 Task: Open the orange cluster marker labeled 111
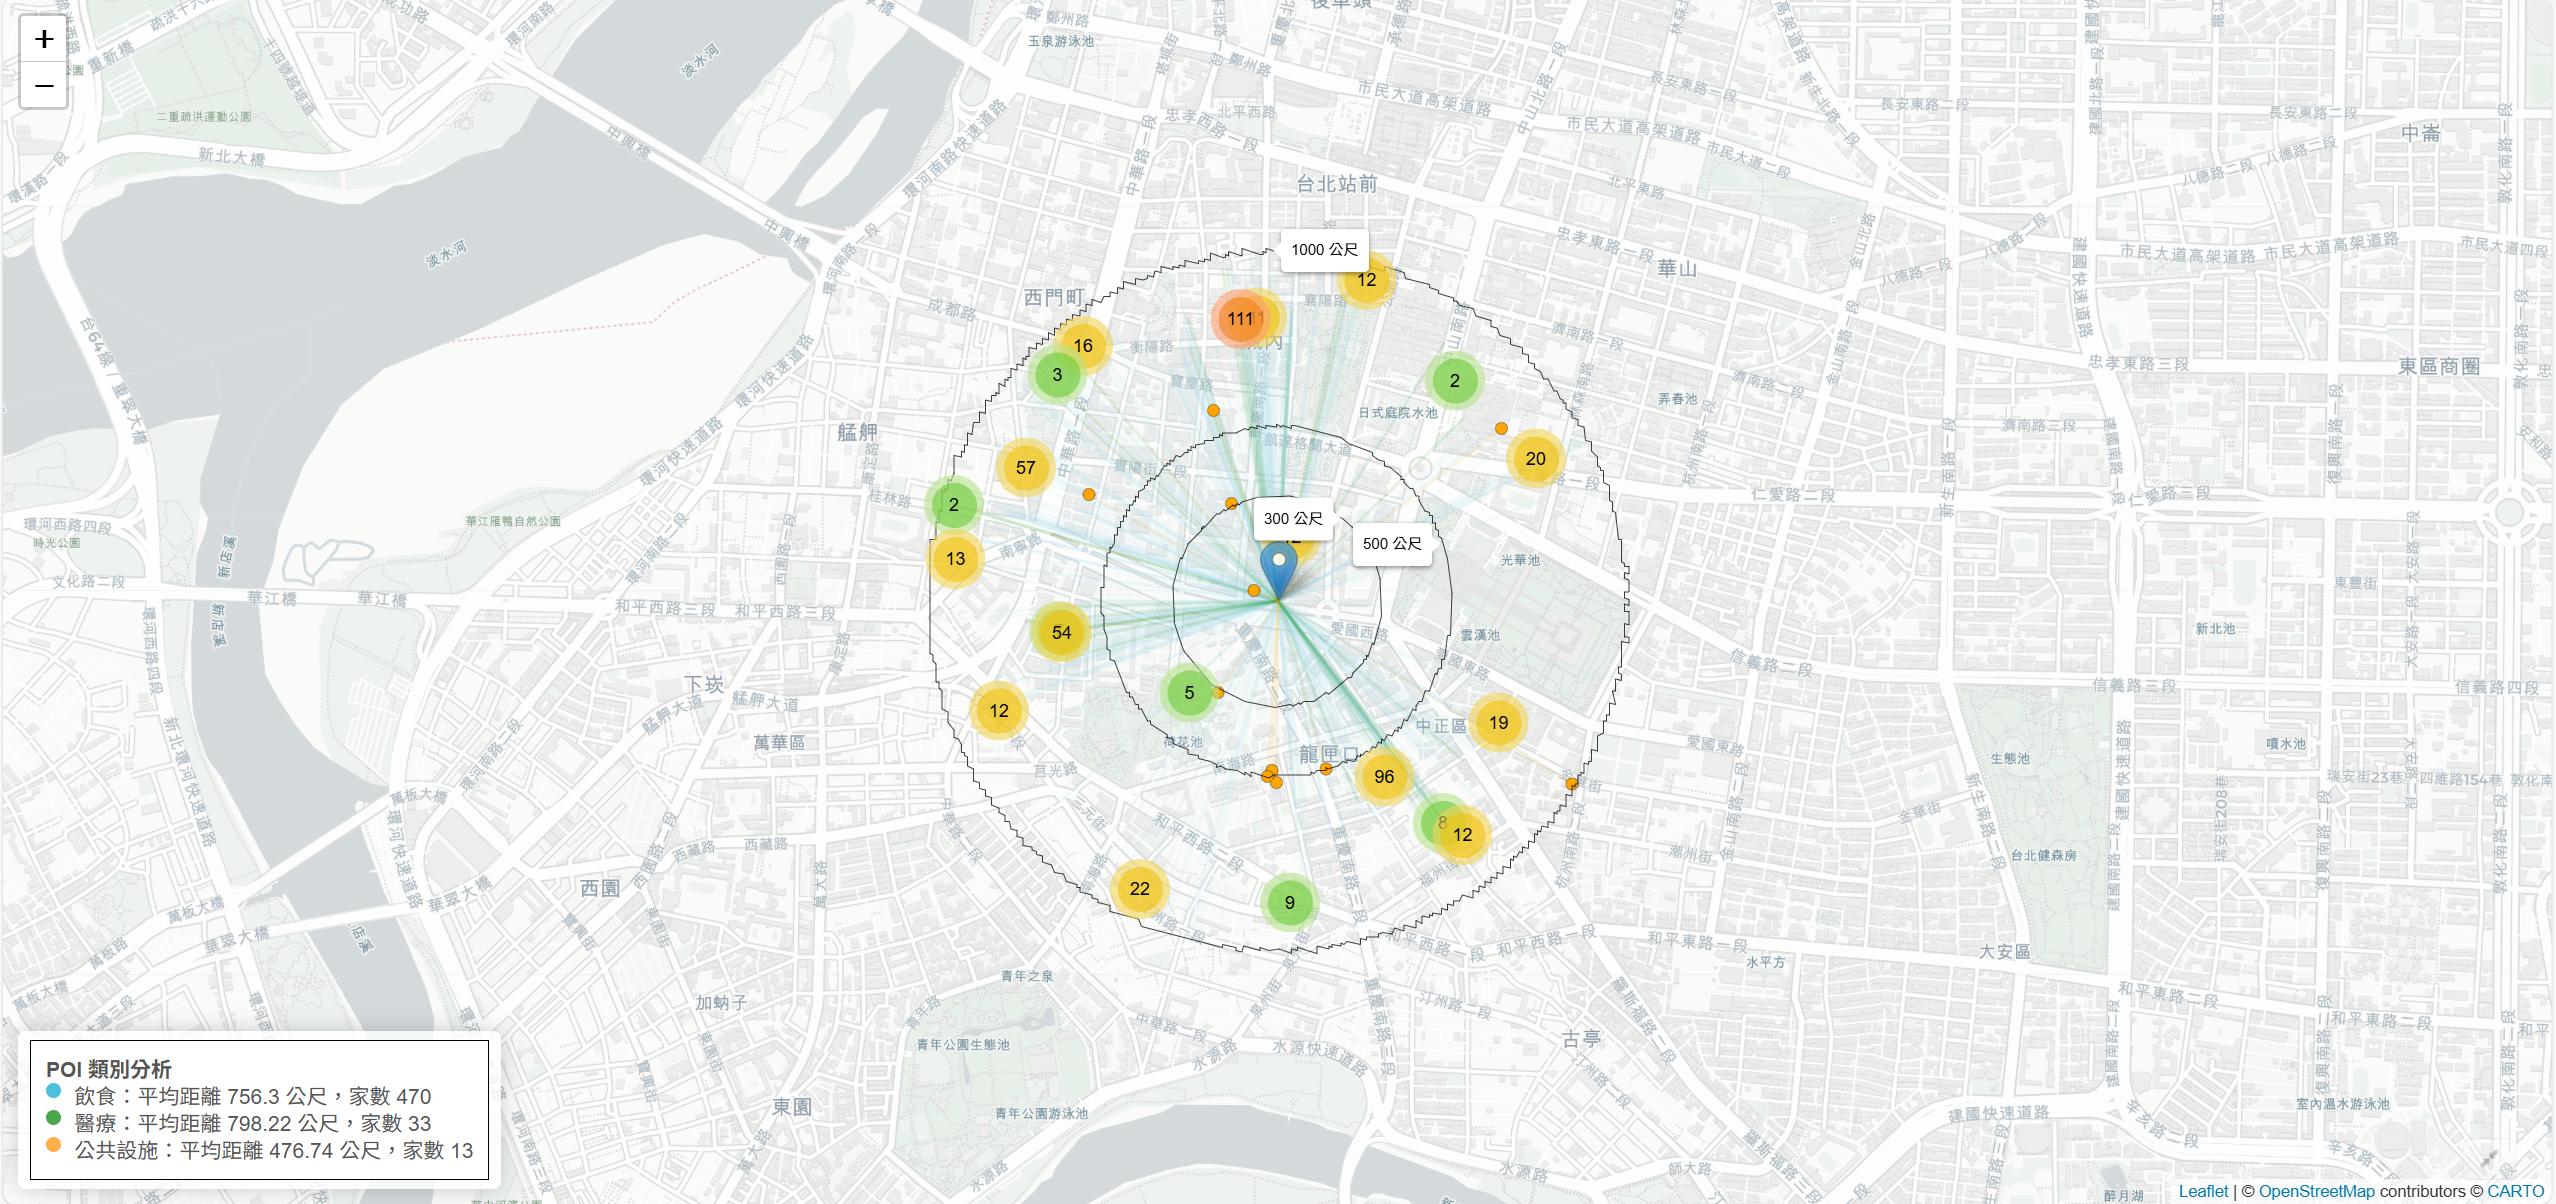pos(1238,319)
